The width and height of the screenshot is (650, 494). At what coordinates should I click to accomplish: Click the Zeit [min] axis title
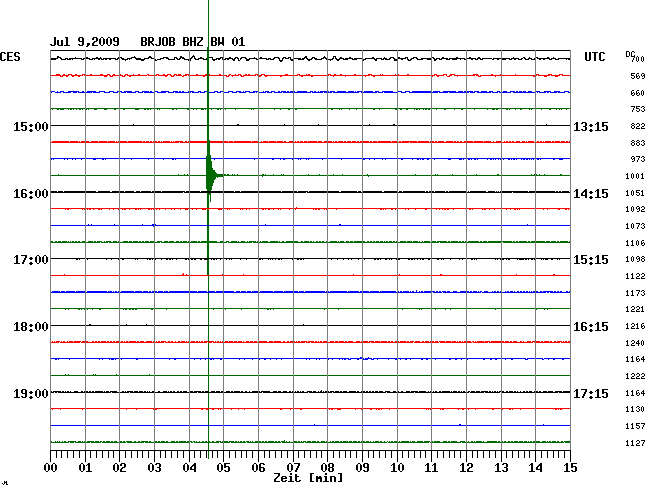tap(308, 478)
